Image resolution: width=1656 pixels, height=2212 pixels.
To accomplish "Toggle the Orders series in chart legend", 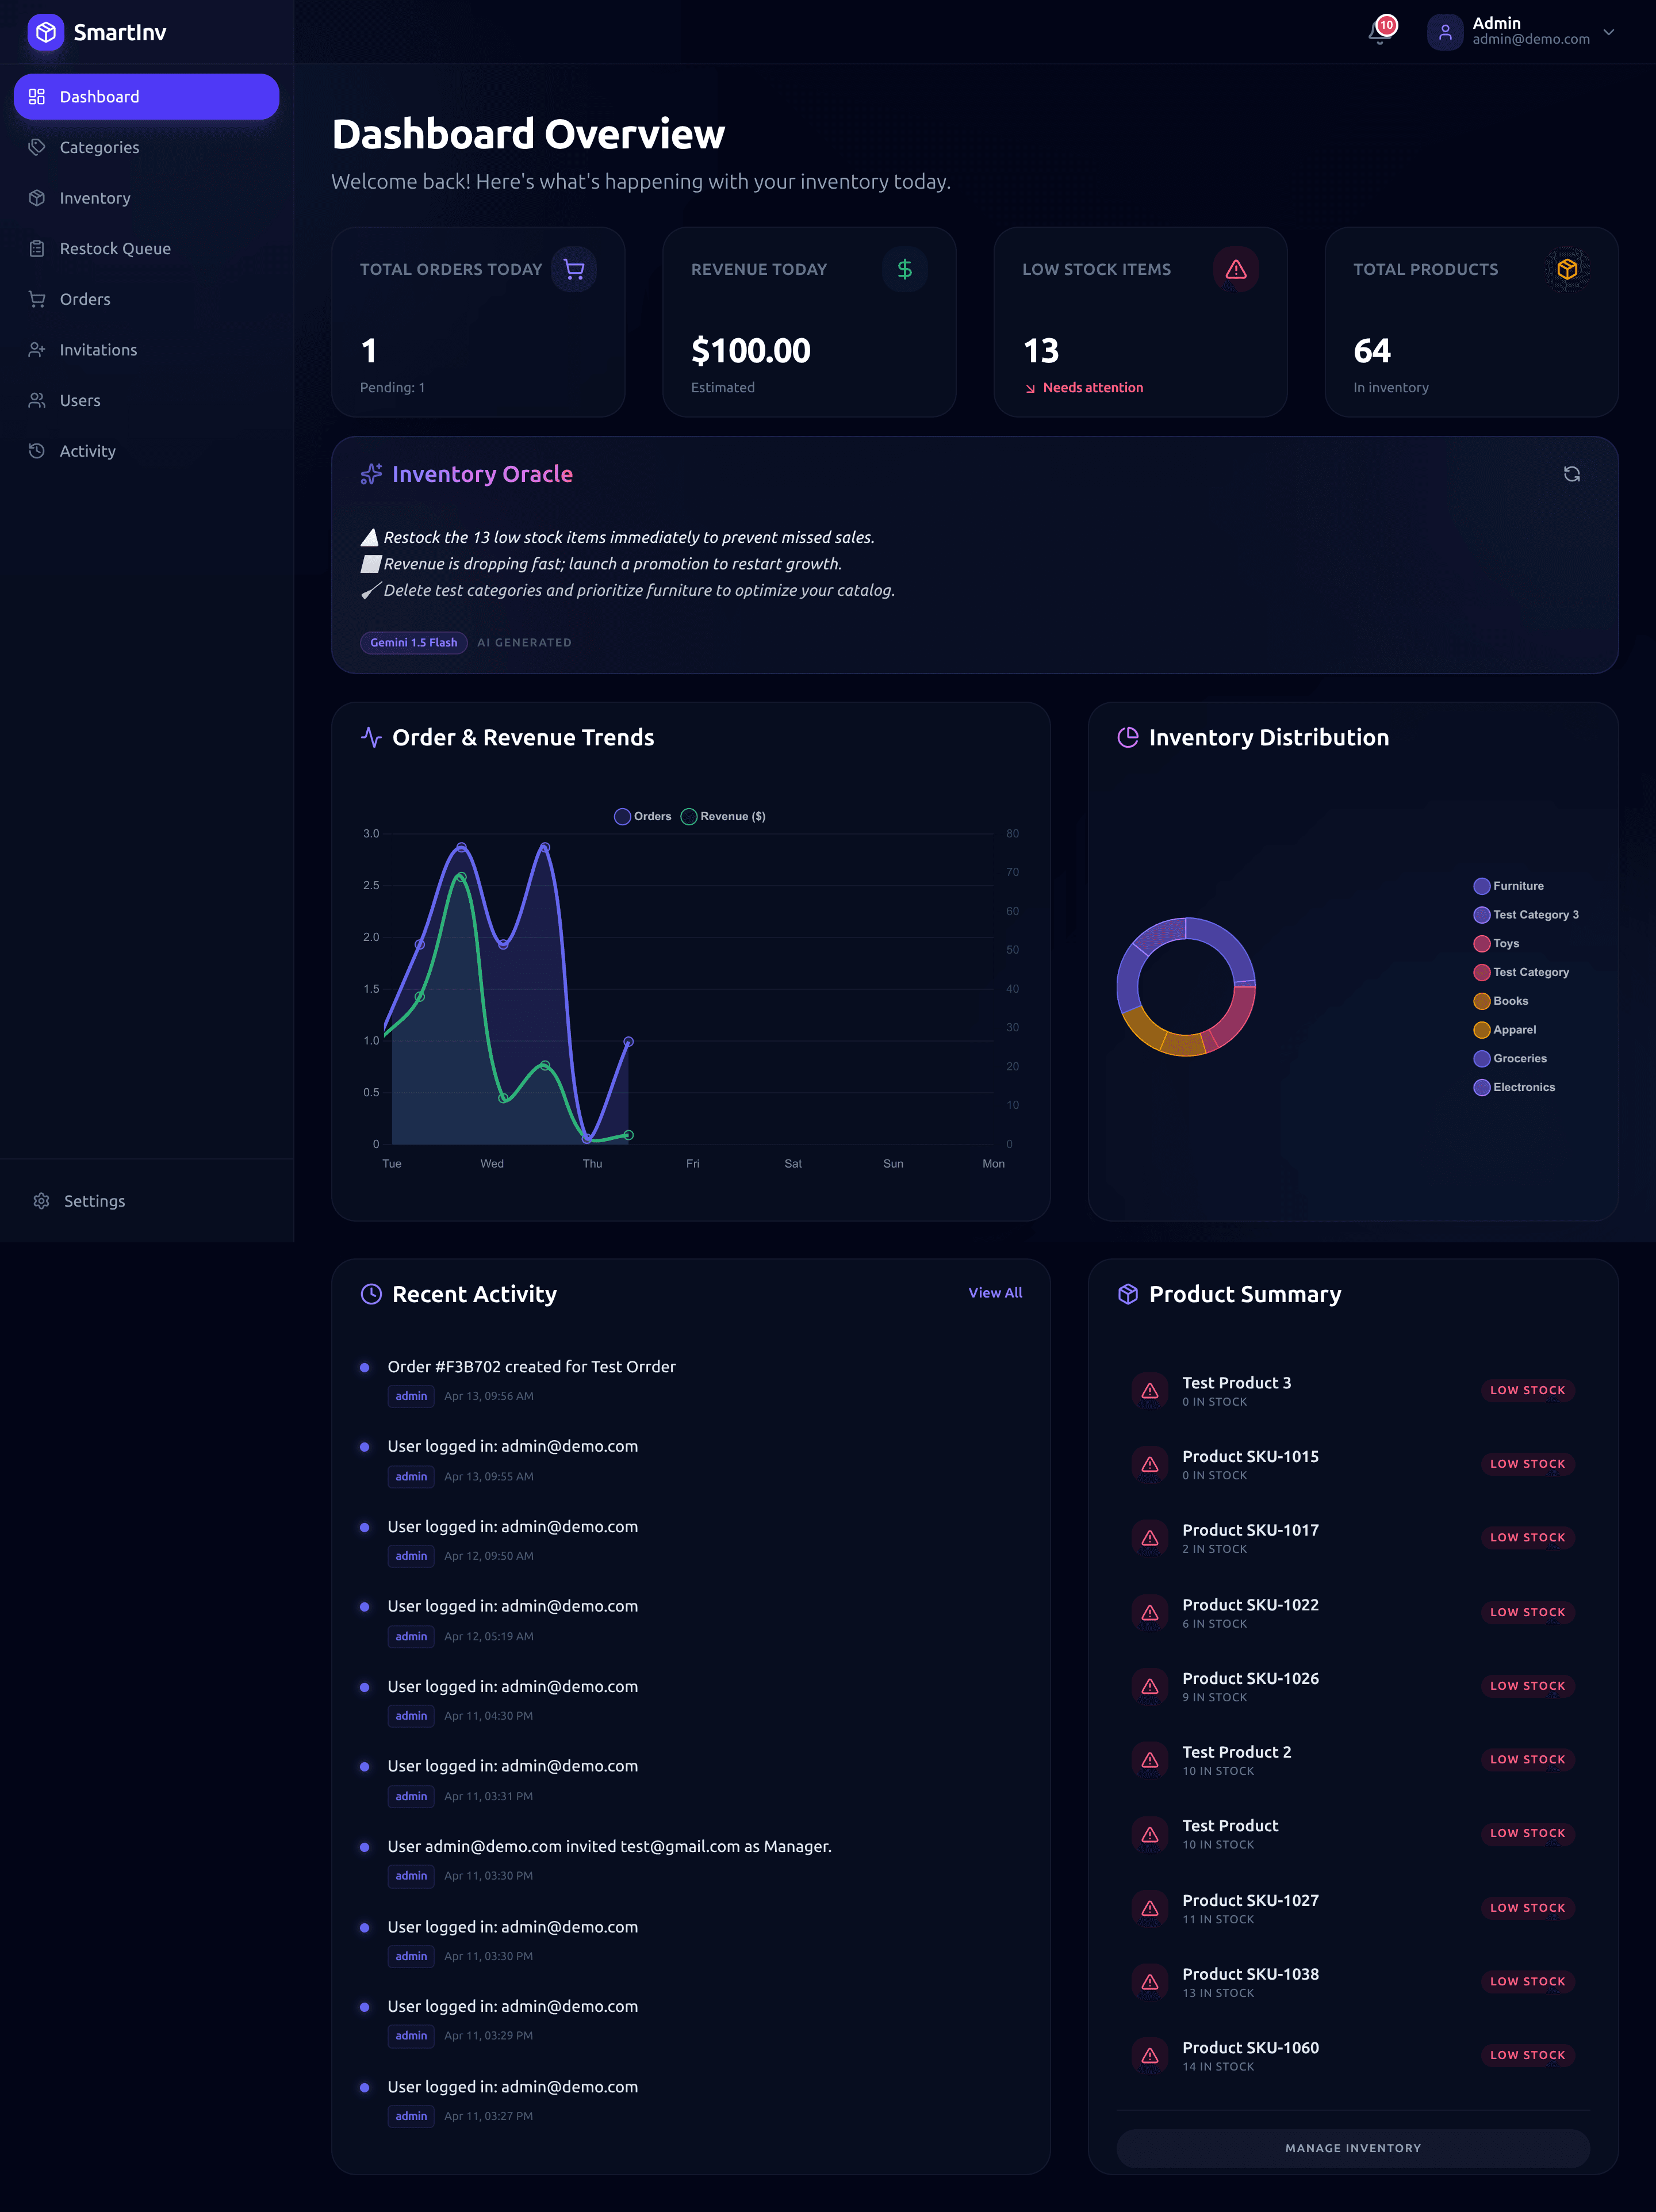I will [642, 817].
